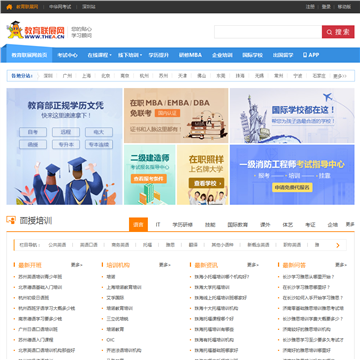The height and width of the screenshot is (360, 360).
Task: Open 学历提升 nav item
Action: point(159,55)
